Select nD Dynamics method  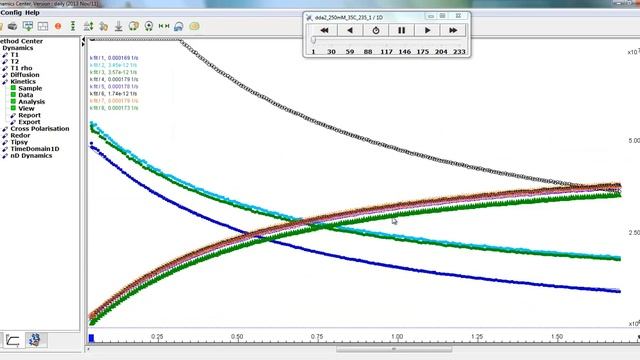31,156
